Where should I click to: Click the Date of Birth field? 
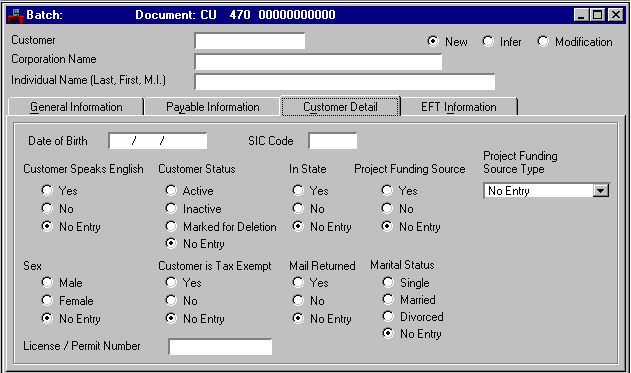pos(158,141)
